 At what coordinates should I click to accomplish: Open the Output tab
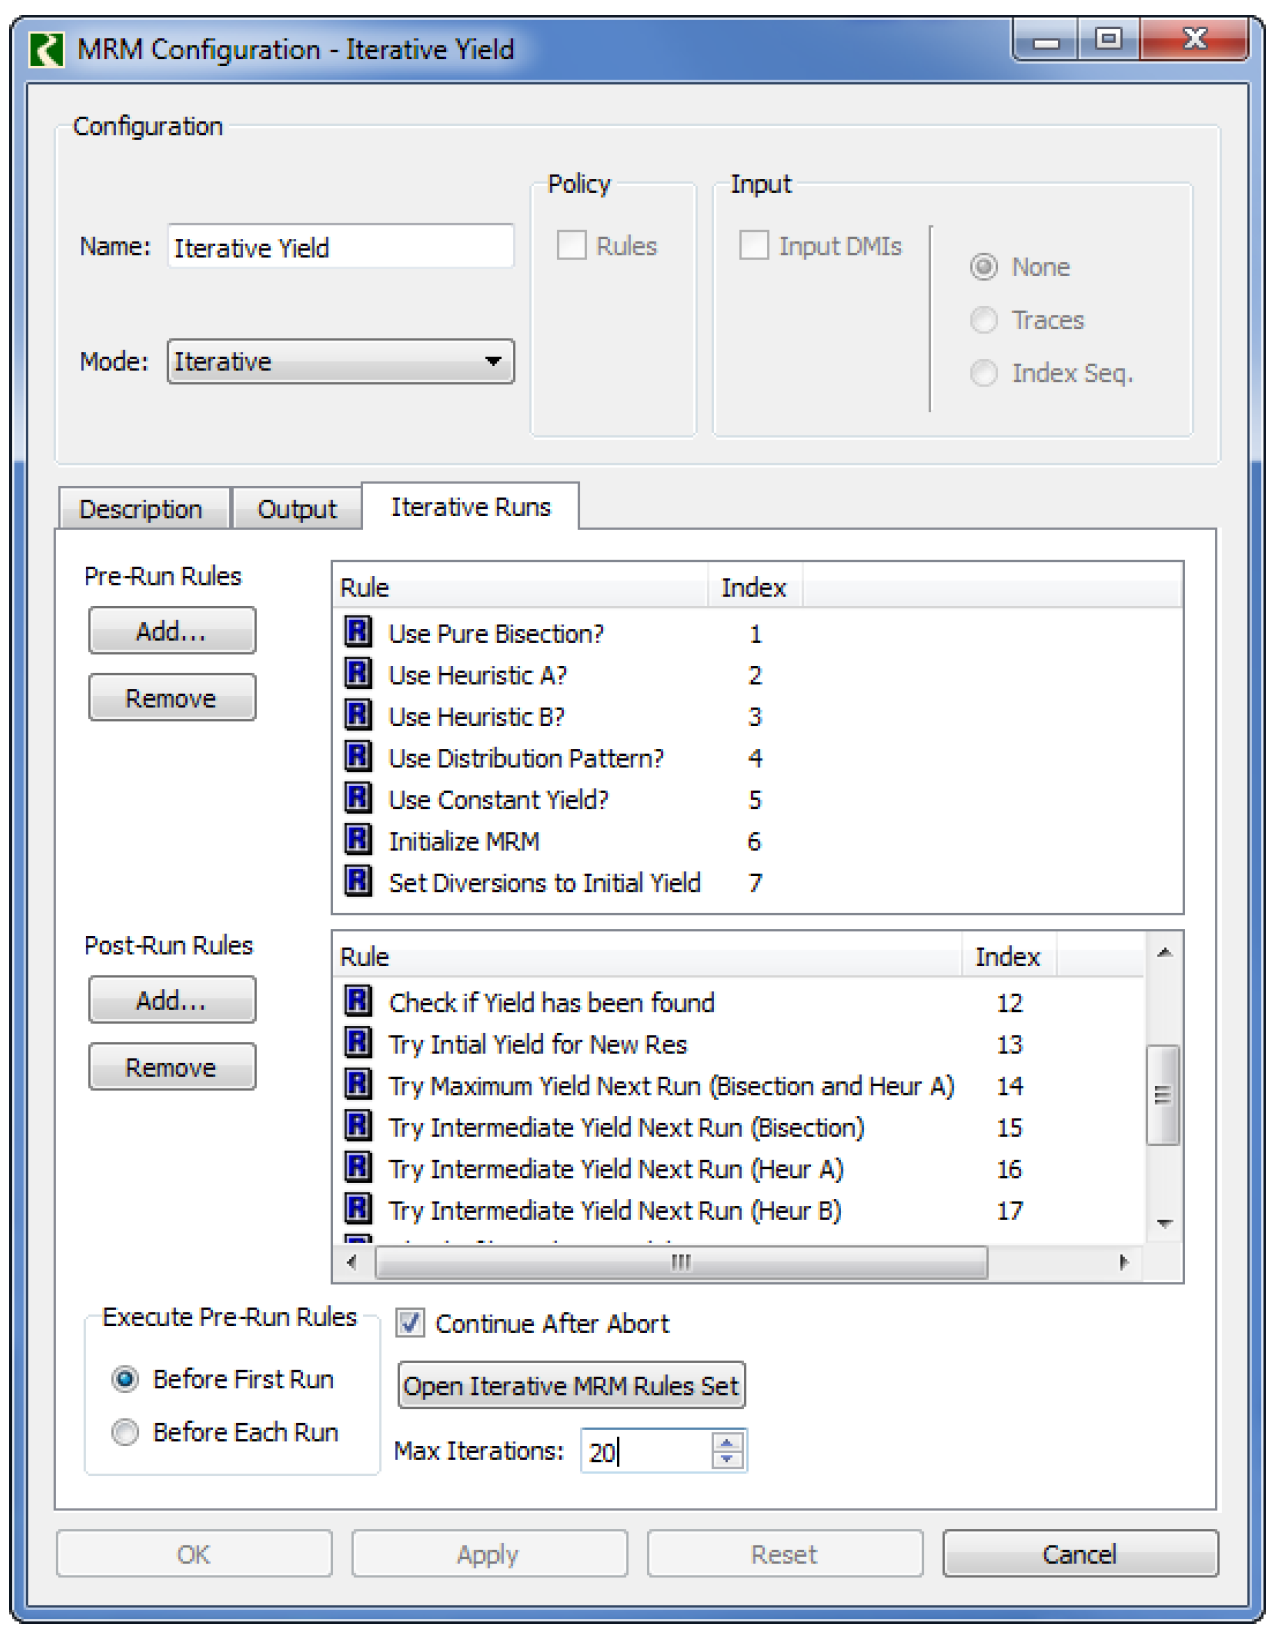pos(296,509)
